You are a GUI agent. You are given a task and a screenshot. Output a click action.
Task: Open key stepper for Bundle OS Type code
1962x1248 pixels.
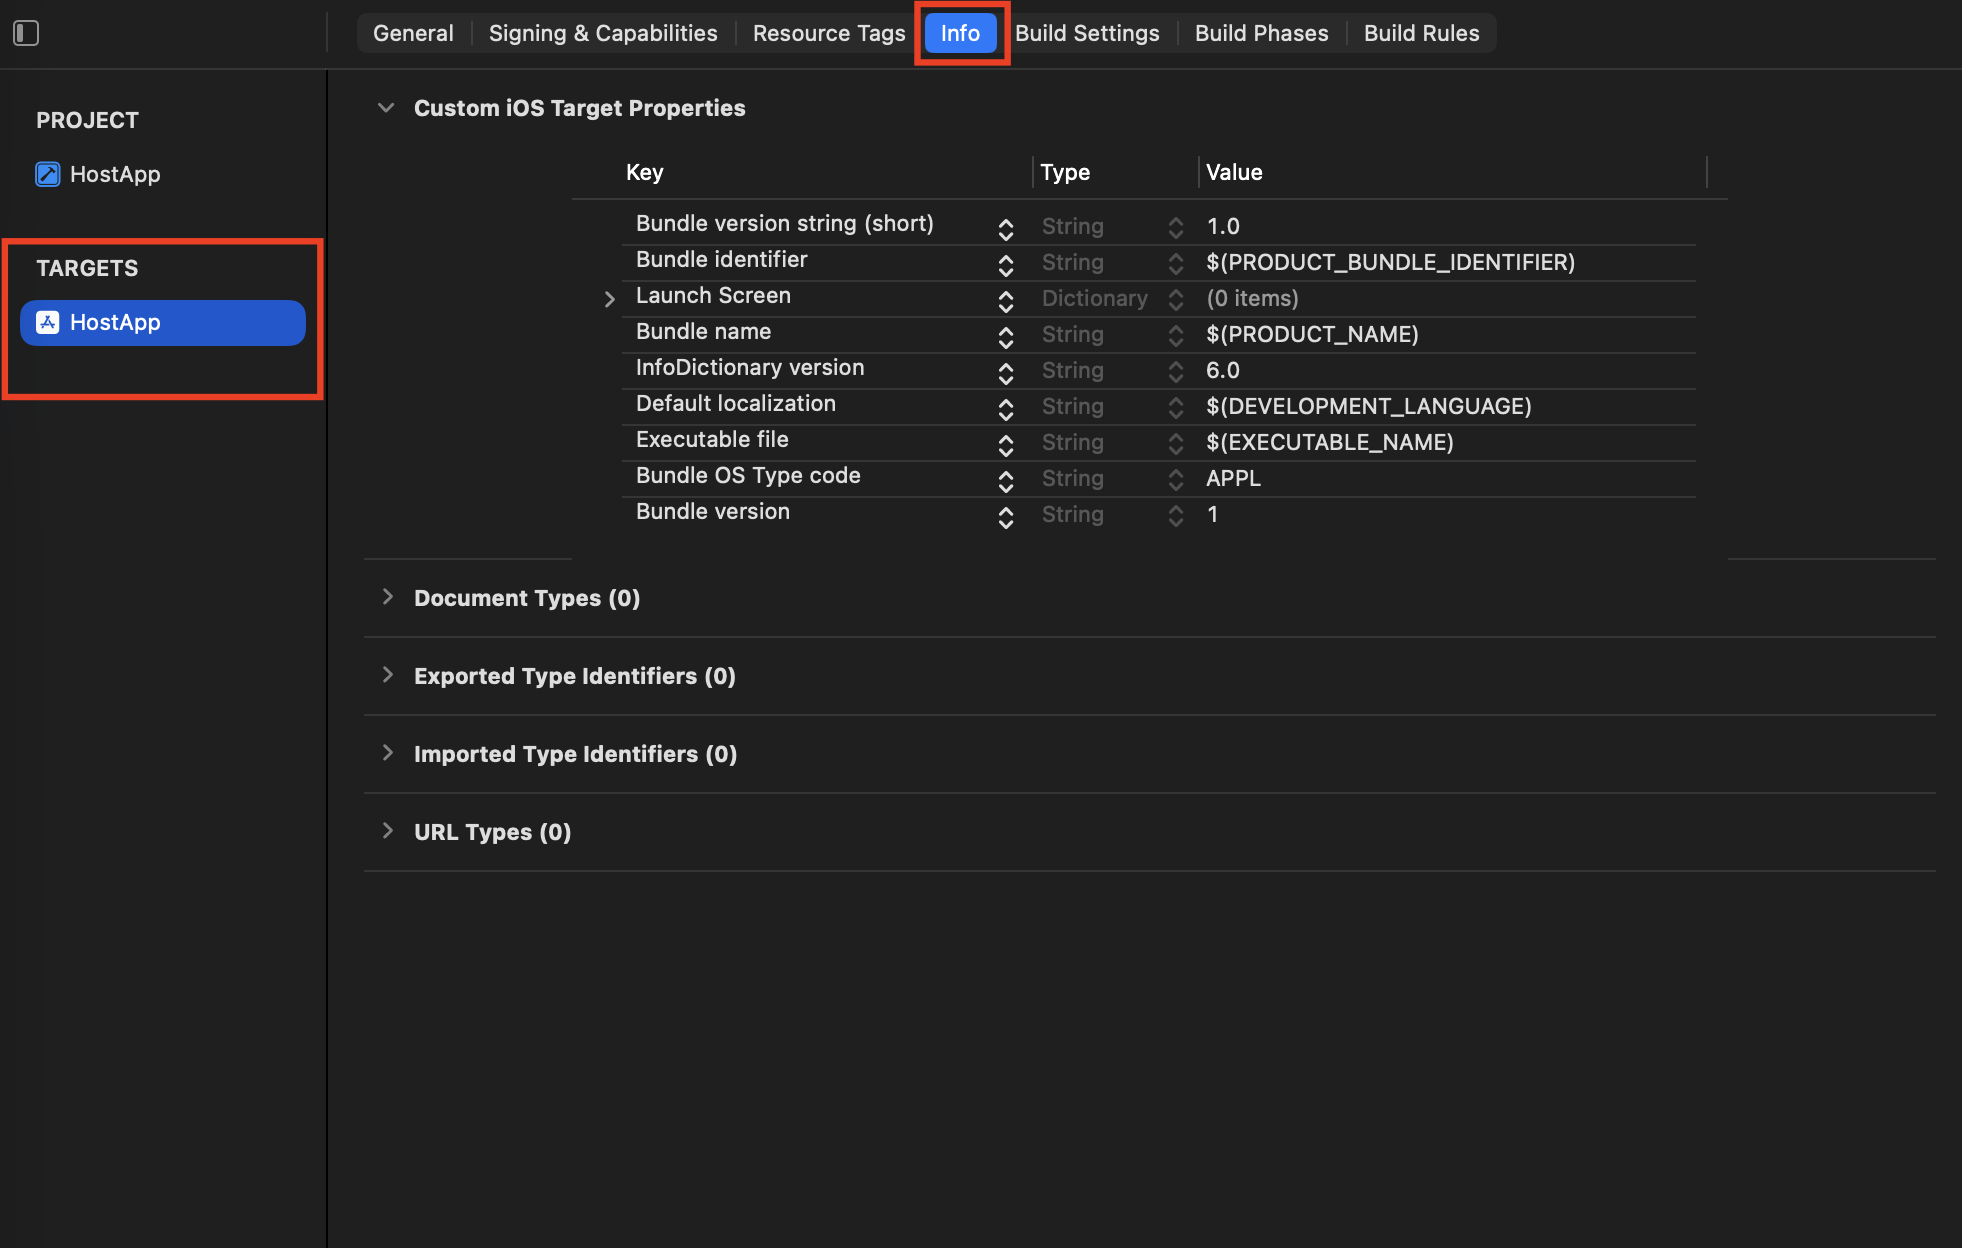[x=1006, y=481]
